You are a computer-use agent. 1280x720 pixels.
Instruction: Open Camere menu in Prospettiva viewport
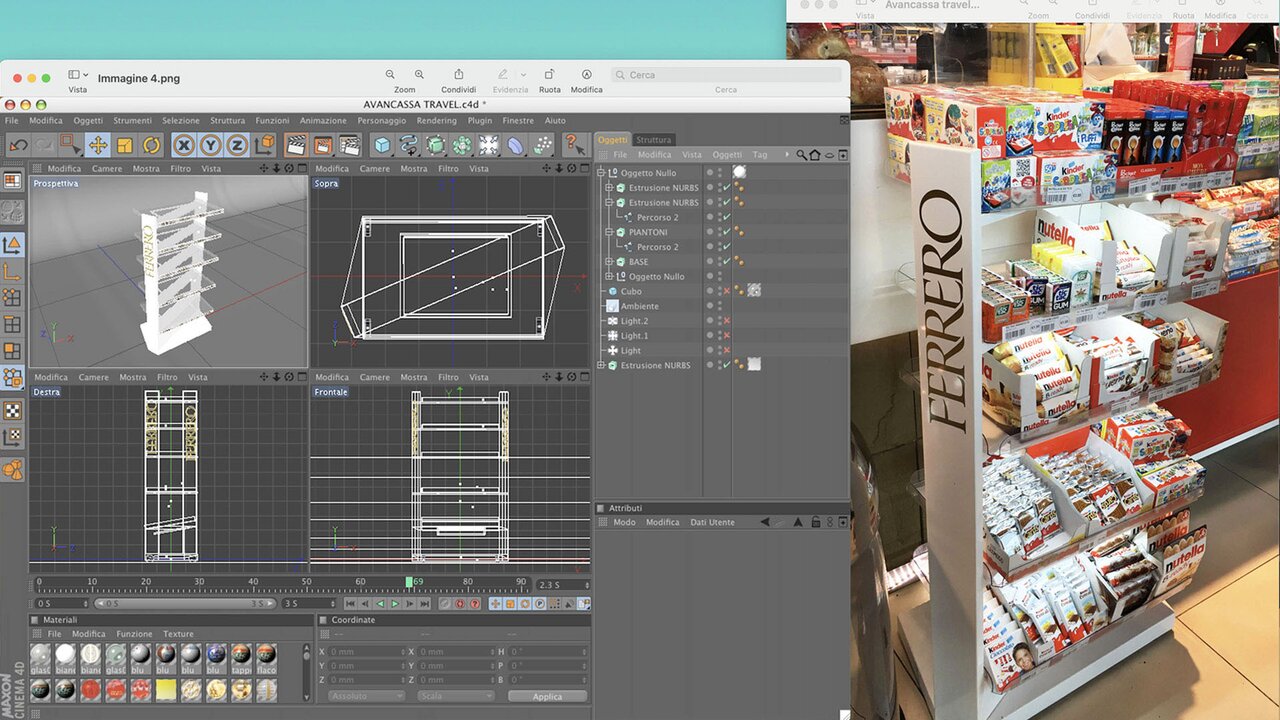pos(107,168)
